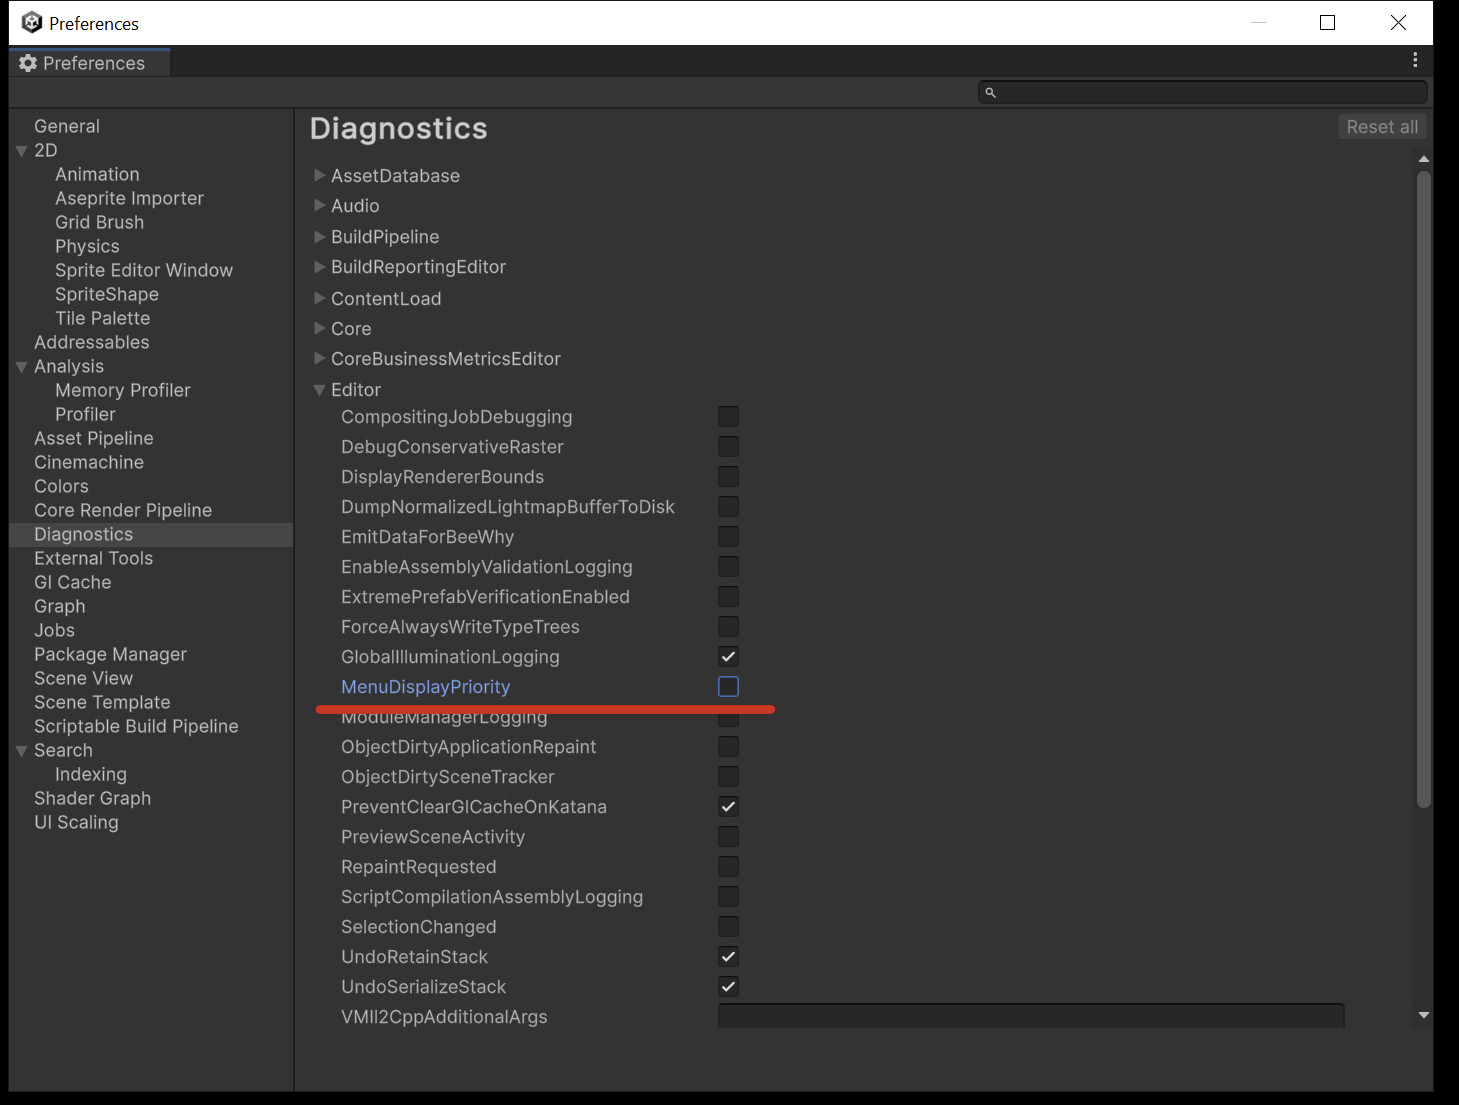Image resolution: width=1459 pixels, height=1105 pixels.
Task: Click the VMIl2CppAdditionalArgs input field
Action: click(1030, 1016)
